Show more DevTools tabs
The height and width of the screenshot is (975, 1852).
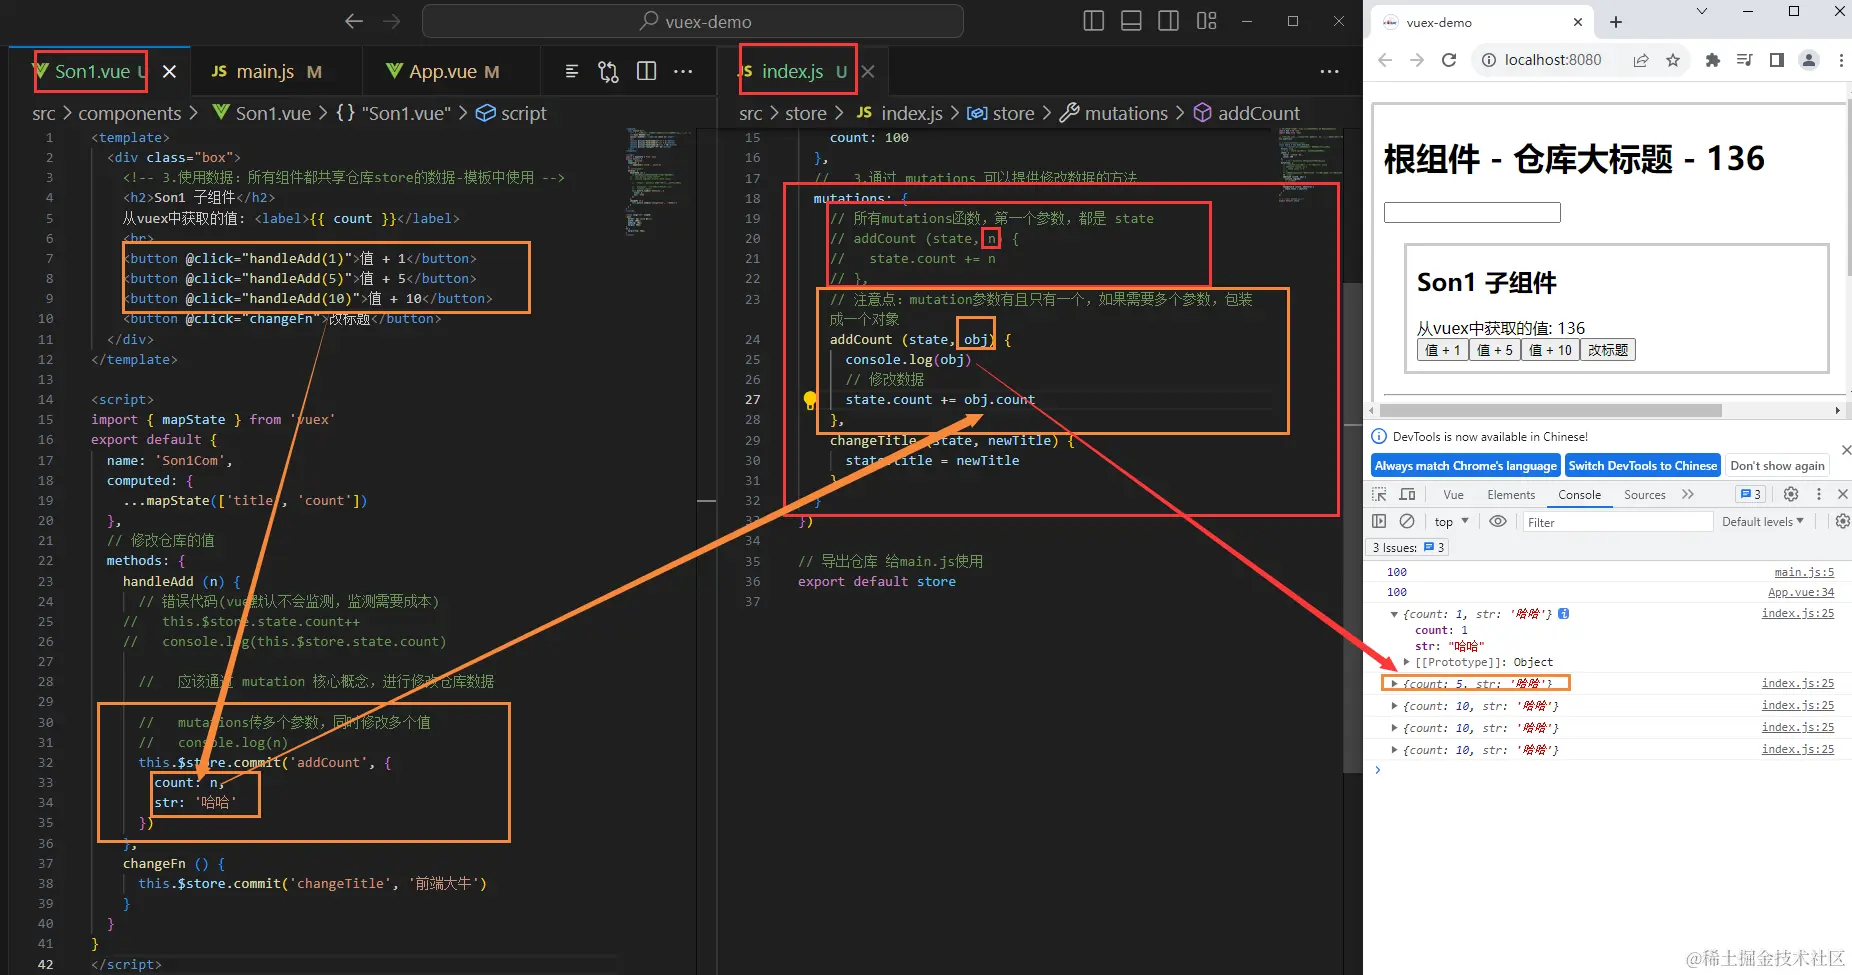[x=1688, y=494]
